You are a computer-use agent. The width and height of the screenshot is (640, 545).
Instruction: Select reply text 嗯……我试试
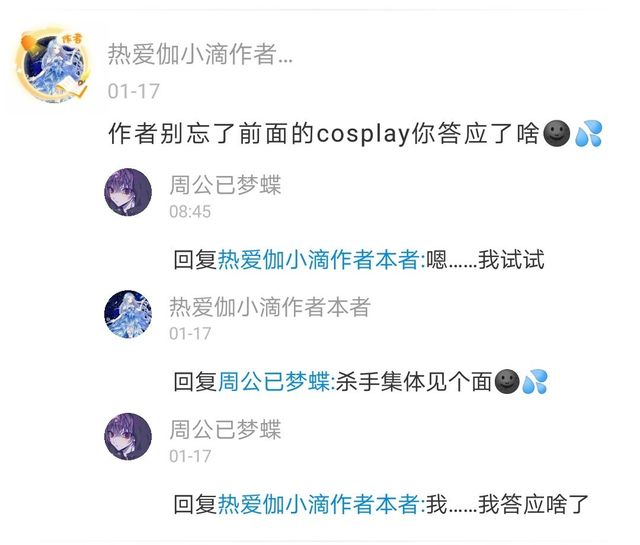[x=485, y=260]
